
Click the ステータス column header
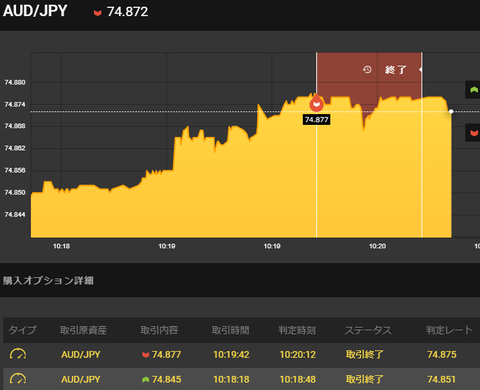pos(368,330)
